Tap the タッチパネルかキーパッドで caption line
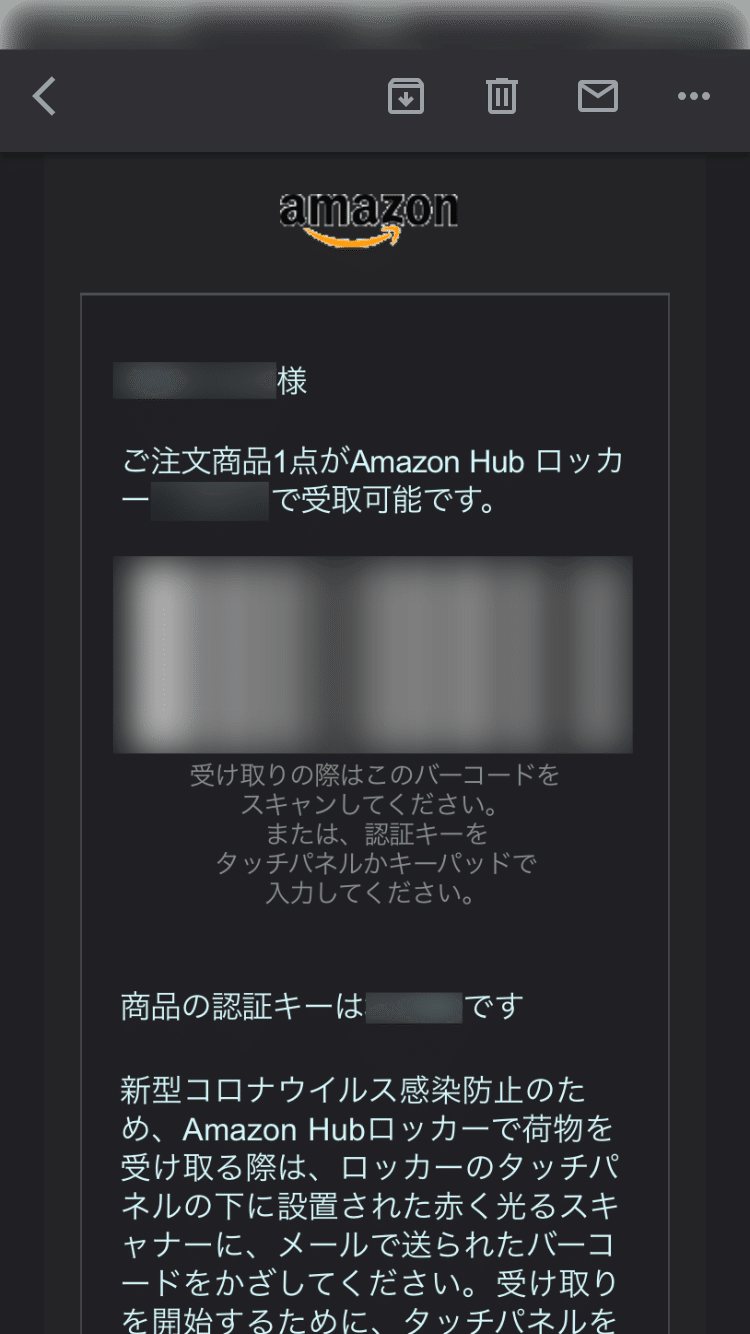Image resolution: width=750 pixels, height=1334 pixels. [376, 863]
